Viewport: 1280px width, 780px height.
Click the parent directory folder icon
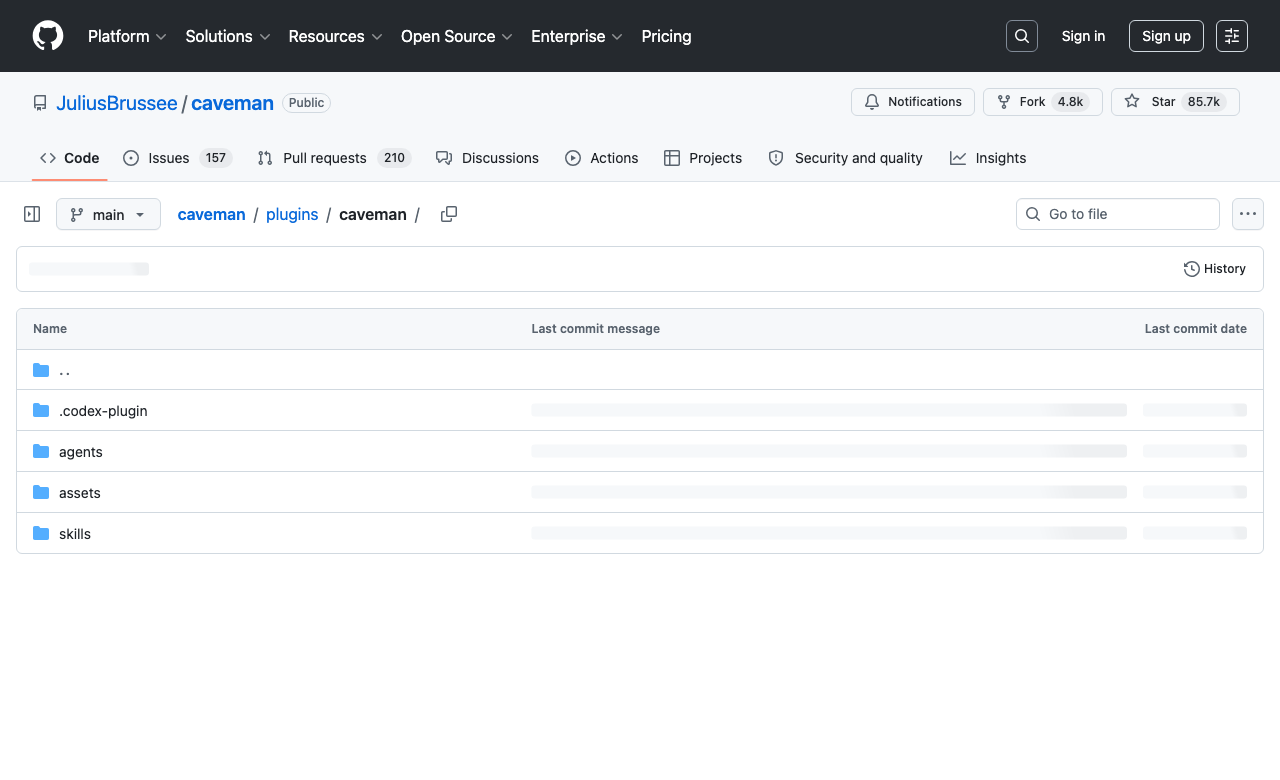(41, 370)
